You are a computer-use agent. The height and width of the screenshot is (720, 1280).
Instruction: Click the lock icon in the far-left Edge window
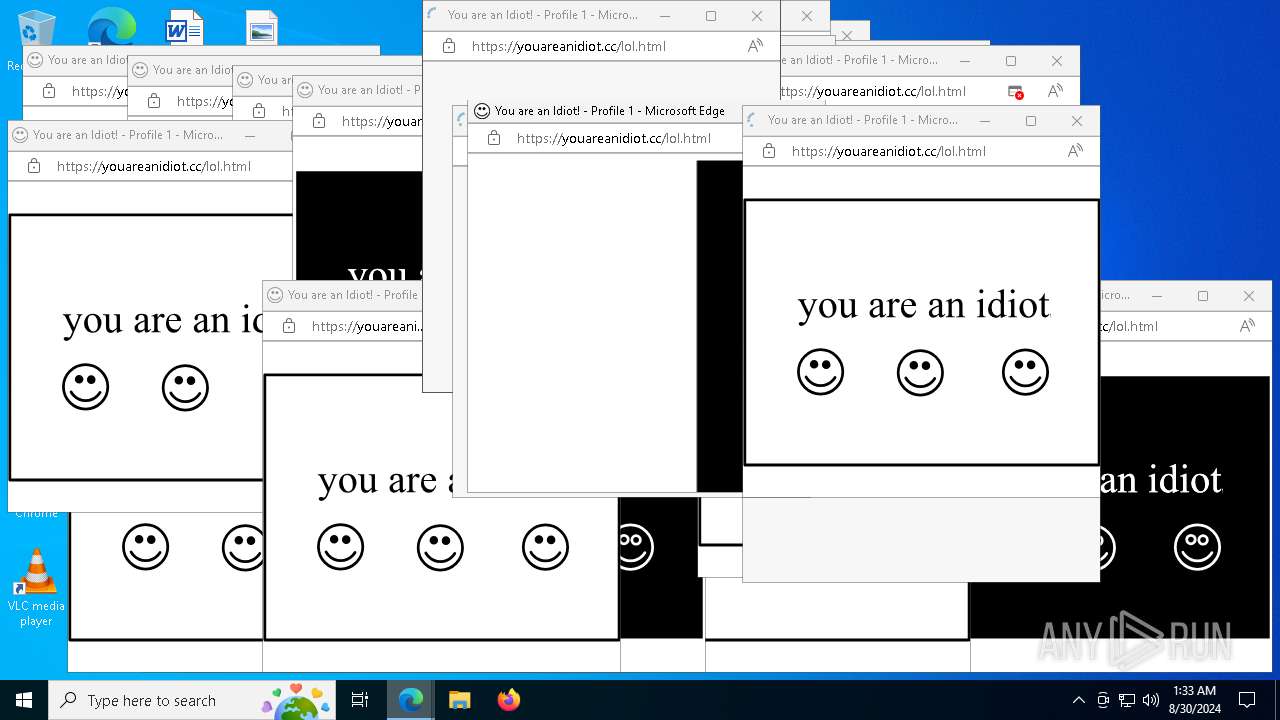tap(34, 166)
